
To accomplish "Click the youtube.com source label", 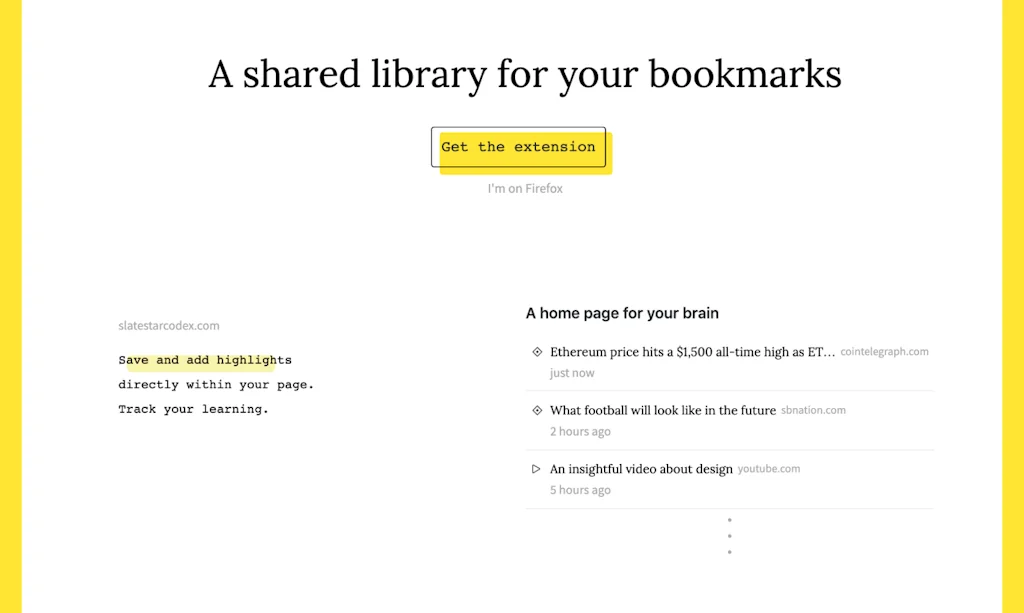I will click(768, 468).
